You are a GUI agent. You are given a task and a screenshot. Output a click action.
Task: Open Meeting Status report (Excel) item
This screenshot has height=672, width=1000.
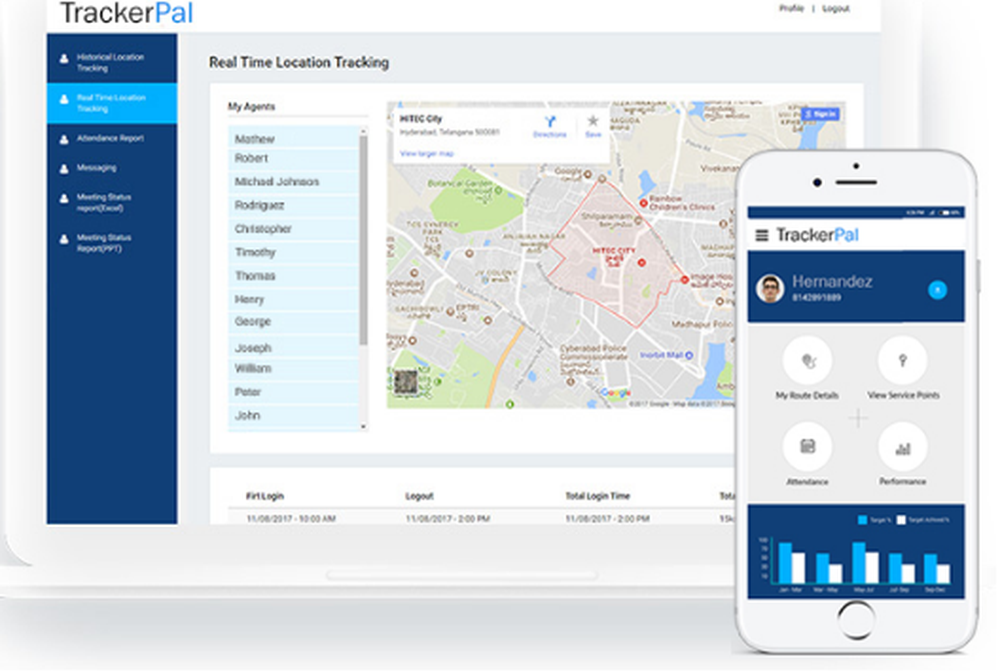[x=112, y=203]
